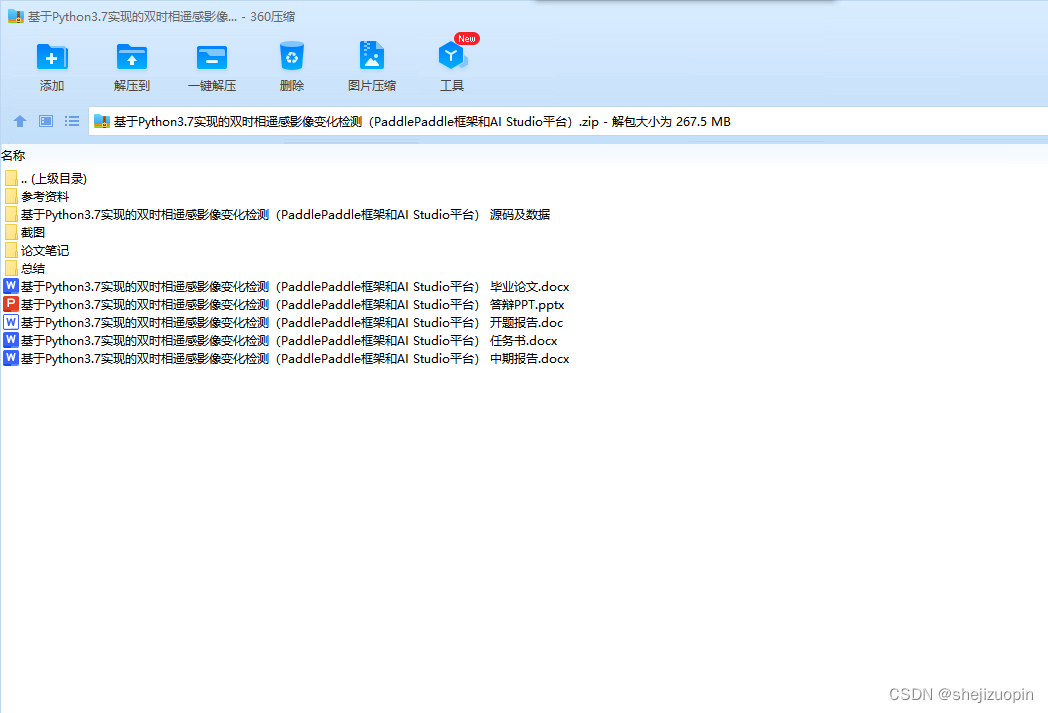Click the 解压到 (Extract to) icon
The image size is (1048, 713).
pyautogui.click(x=132, y=57)
